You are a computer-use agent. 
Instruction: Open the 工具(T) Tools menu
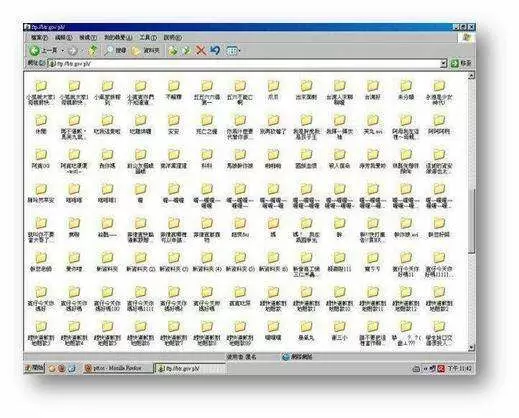[148, 37]
